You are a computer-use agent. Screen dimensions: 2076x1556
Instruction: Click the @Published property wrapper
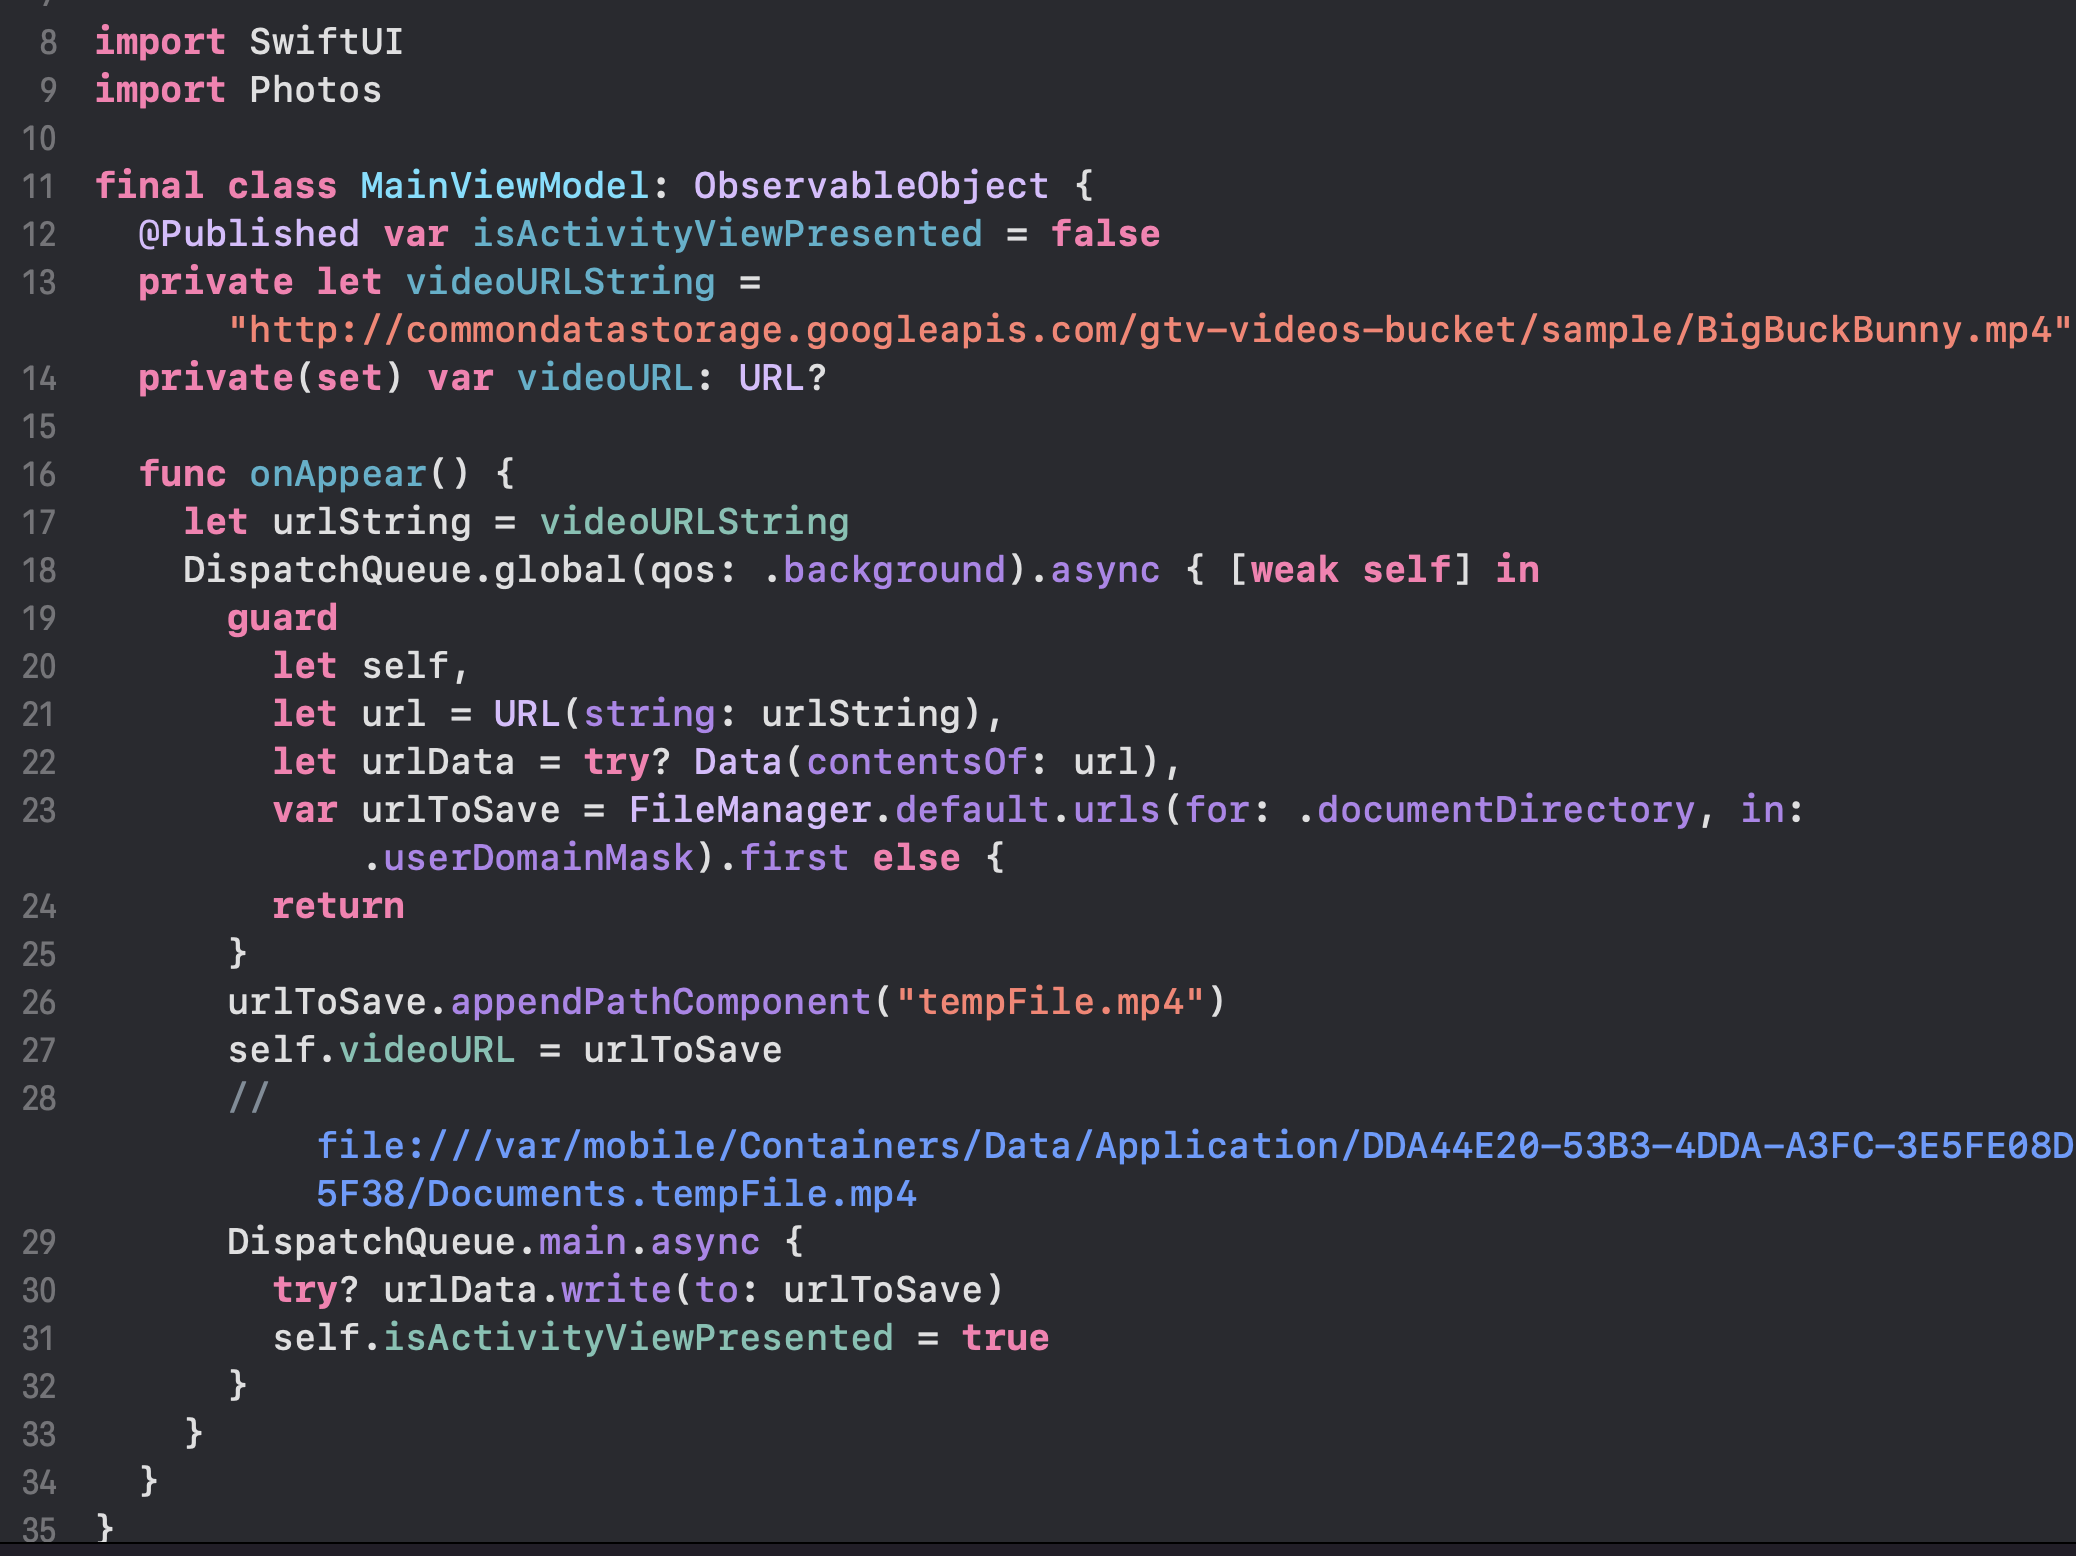pyautogui.click(x=249, y=234)
